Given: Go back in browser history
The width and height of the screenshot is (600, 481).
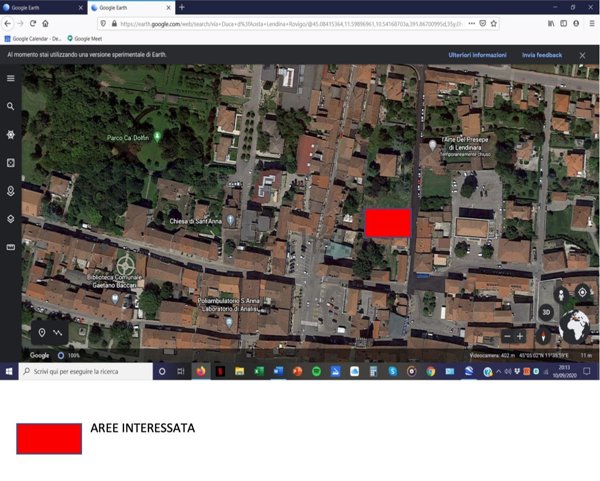Looking at the screenshot, I should 8,24.
